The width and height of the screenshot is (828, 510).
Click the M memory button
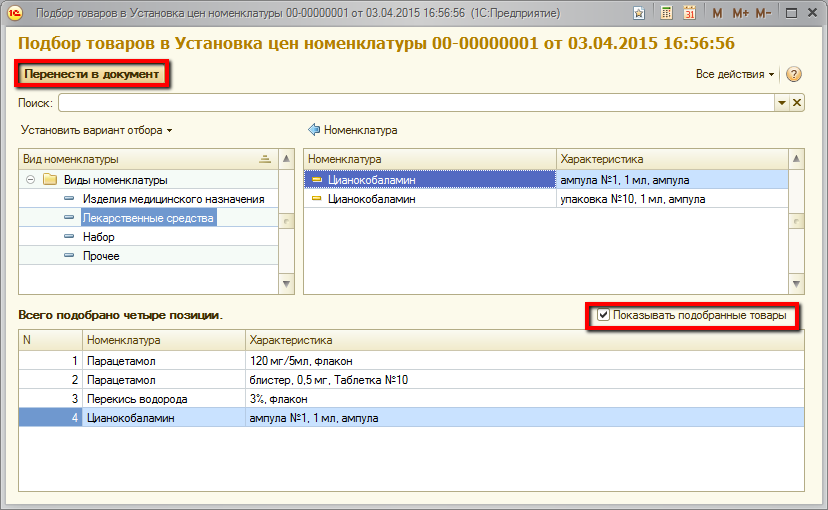[x=717, y=13]
